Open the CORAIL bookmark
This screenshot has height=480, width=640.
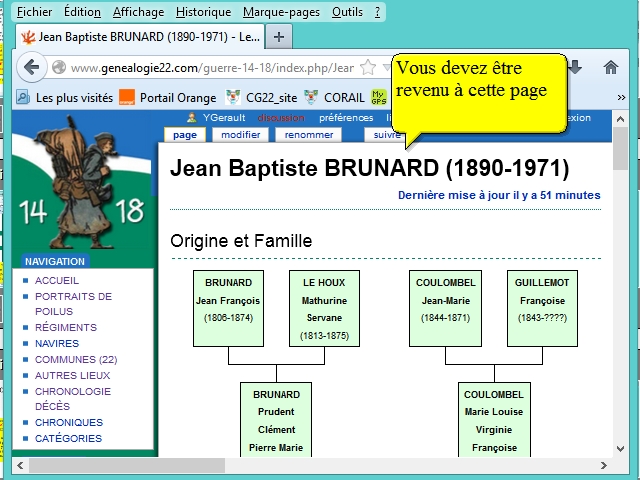338,97
